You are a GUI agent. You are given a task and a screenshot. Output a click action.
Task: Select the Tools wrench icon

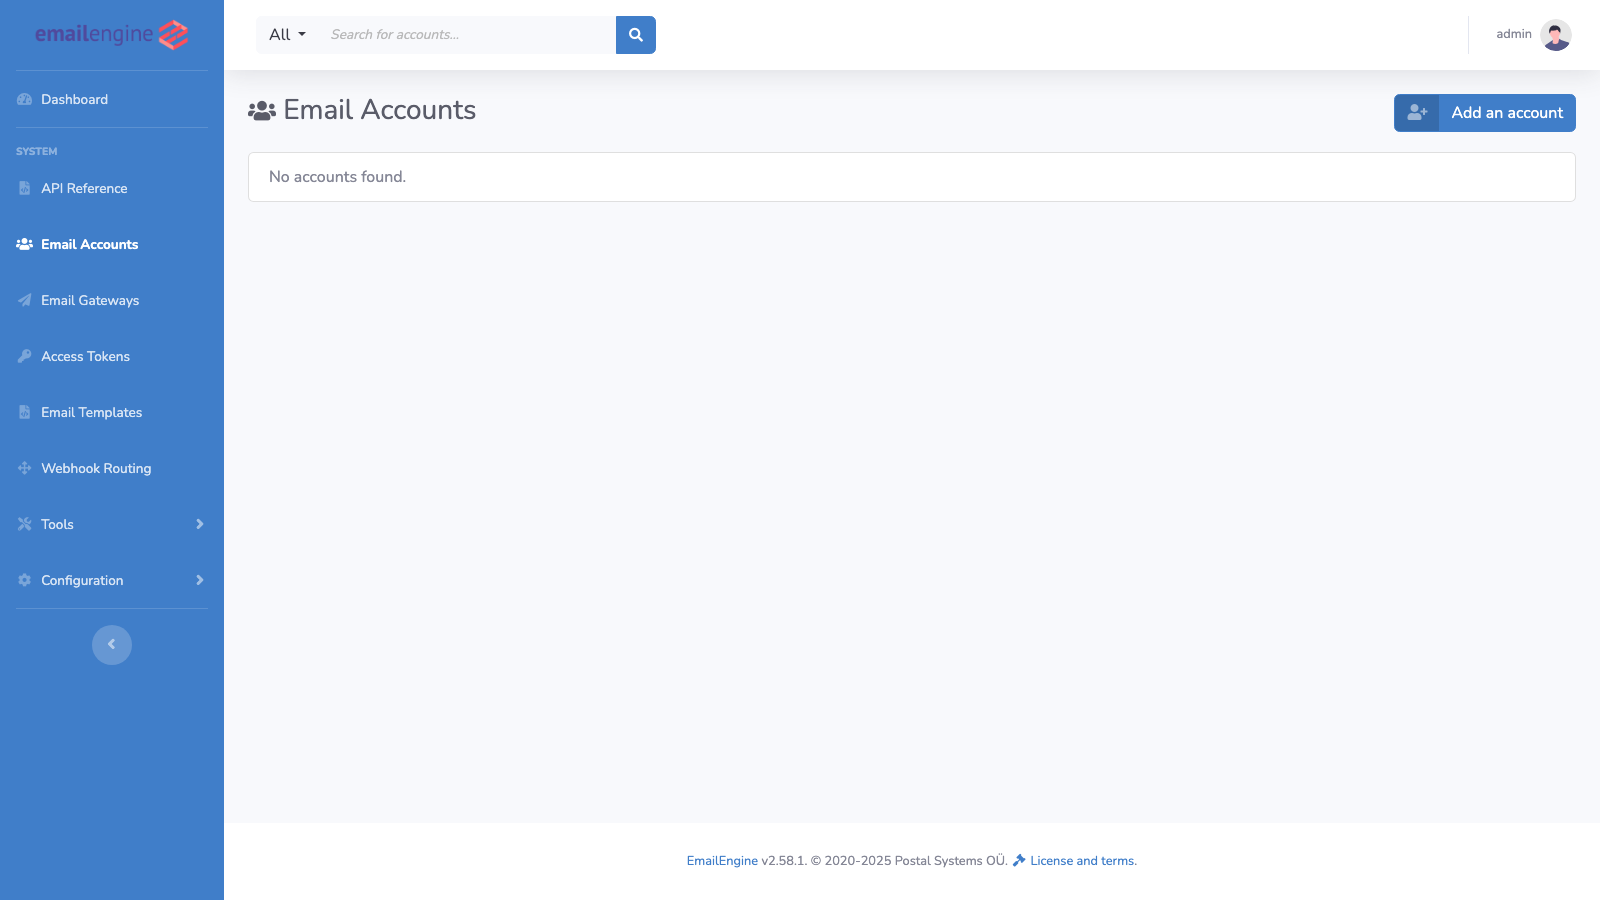pyautogui.click(x=23, y=524)
